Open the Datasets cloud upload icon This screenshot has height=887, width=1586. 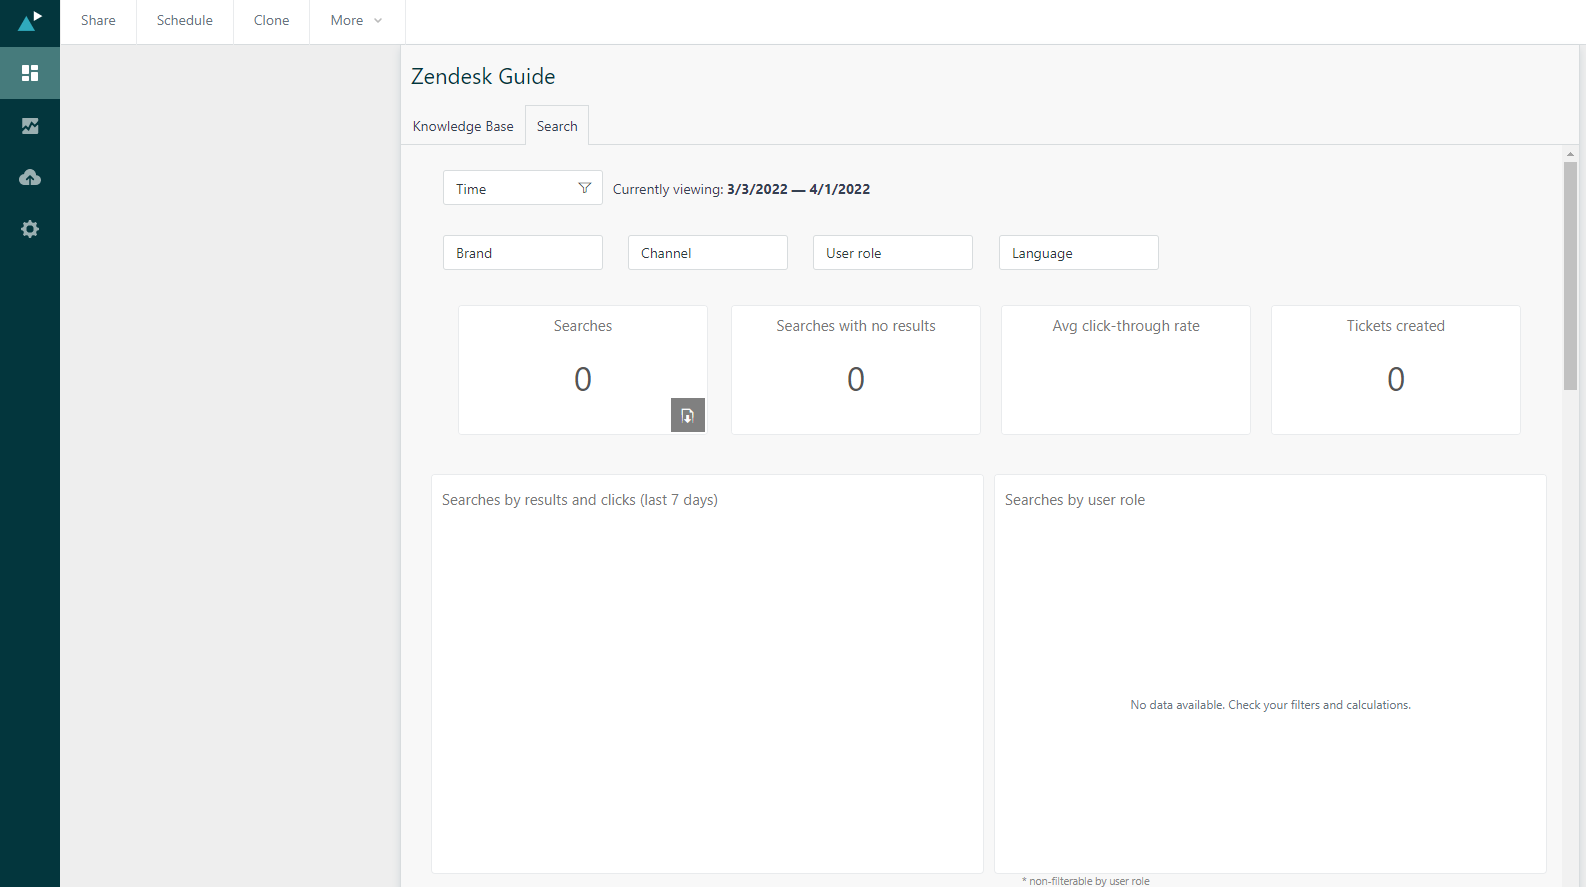pyautogui.click(x=30, y=177)
